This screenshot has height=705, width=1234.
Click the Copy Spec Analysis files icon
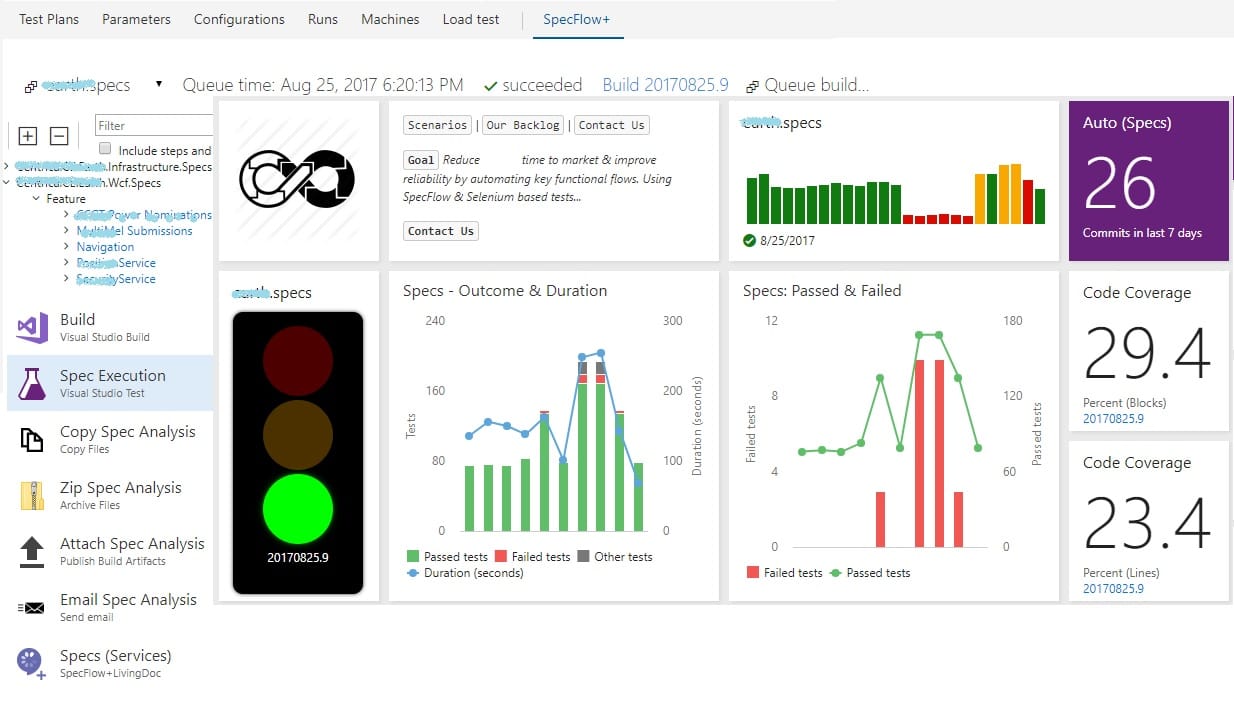(32, 440)
